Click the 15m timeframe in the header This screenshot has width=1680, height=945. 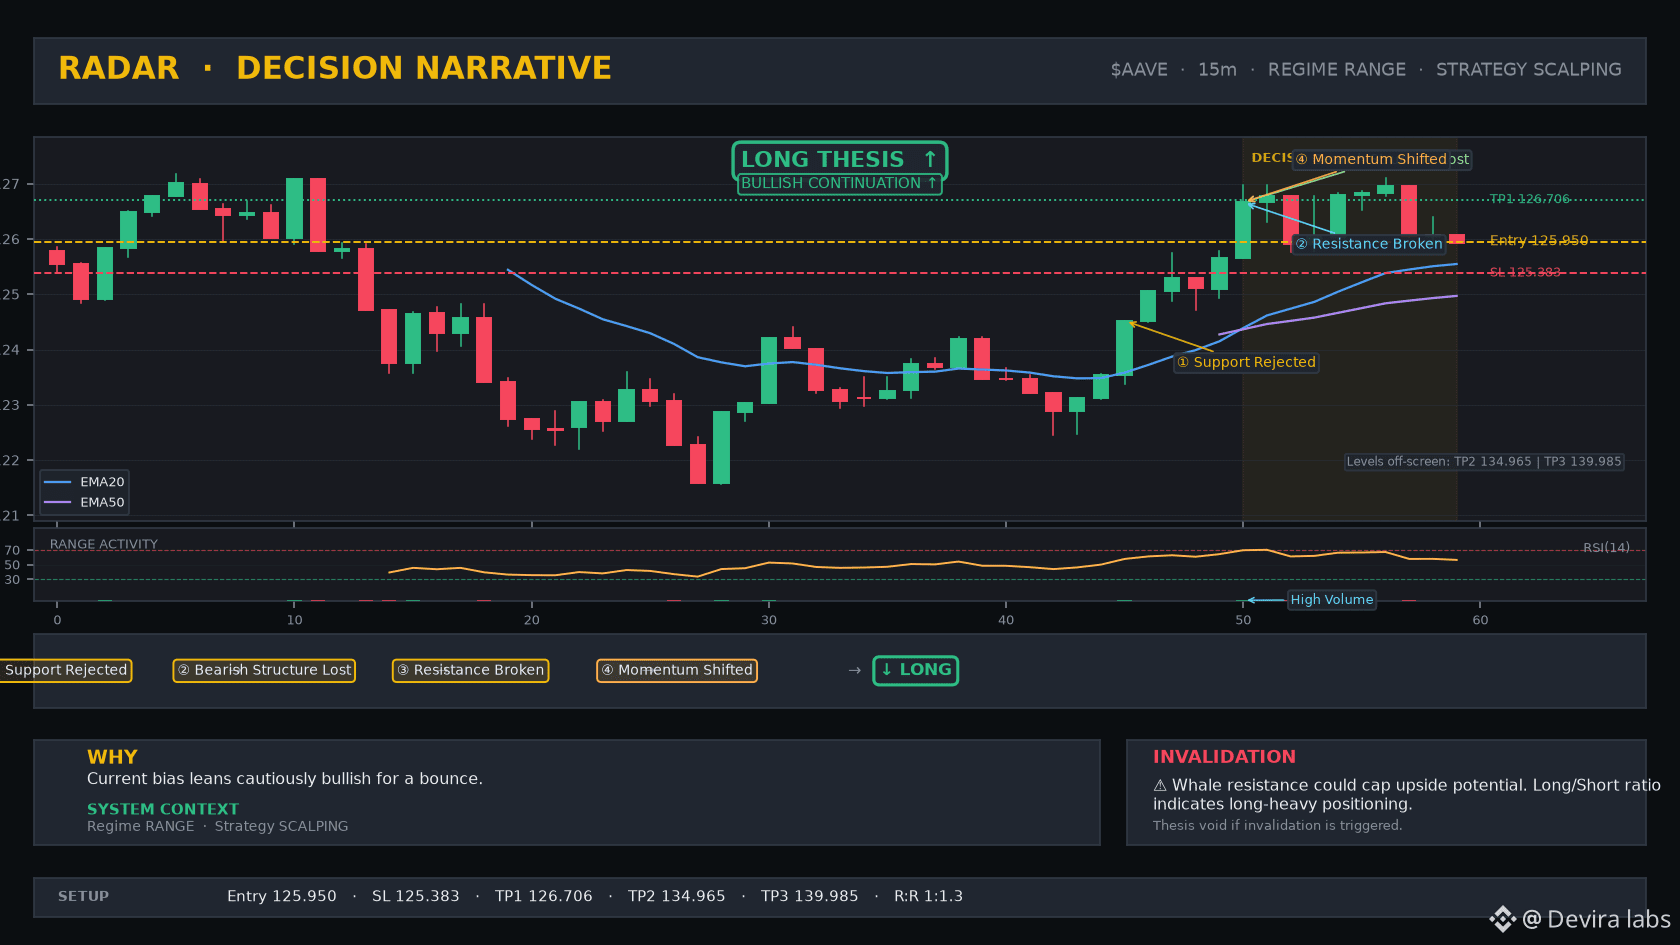pyautogui.click(x=1217, y=70)
